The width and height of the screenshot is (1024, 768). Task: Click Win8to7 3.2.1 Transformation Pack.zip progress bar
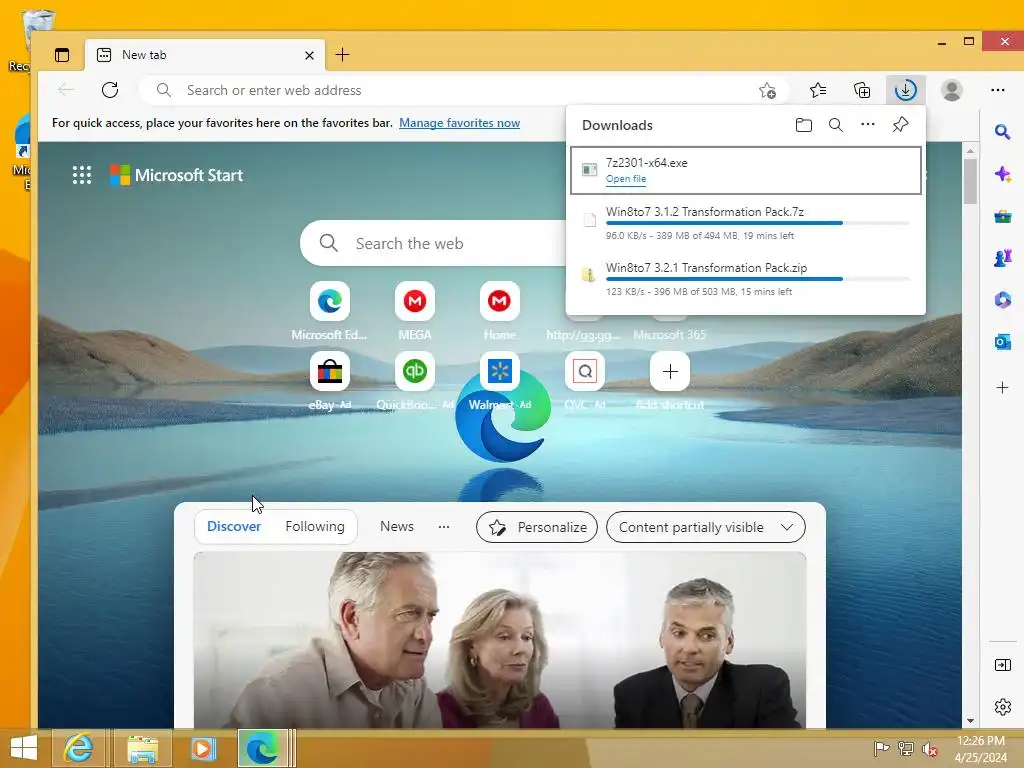pyautogui.click(x=758, y=279)
